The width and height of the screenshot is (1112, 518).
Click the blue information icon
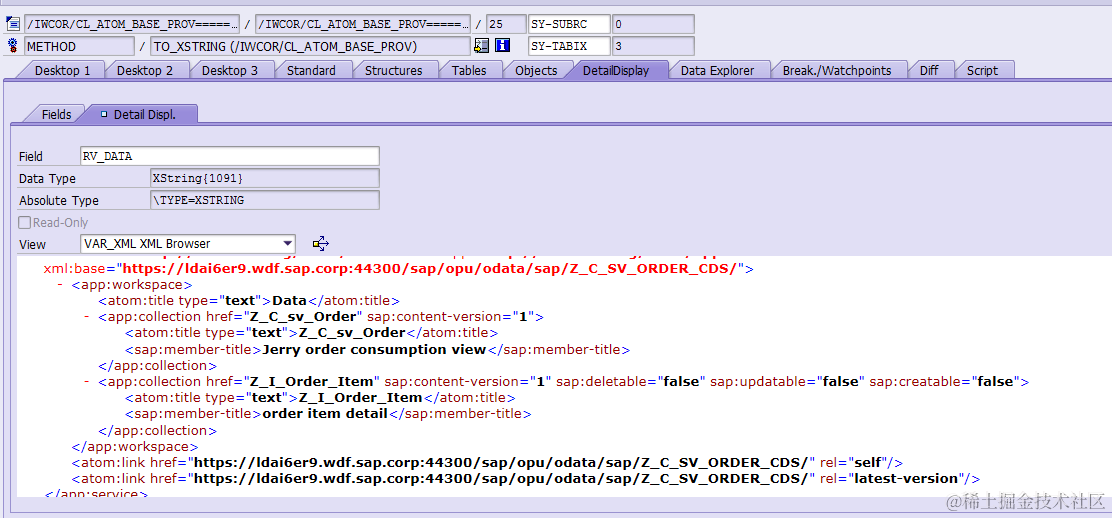tap(503, 46)
